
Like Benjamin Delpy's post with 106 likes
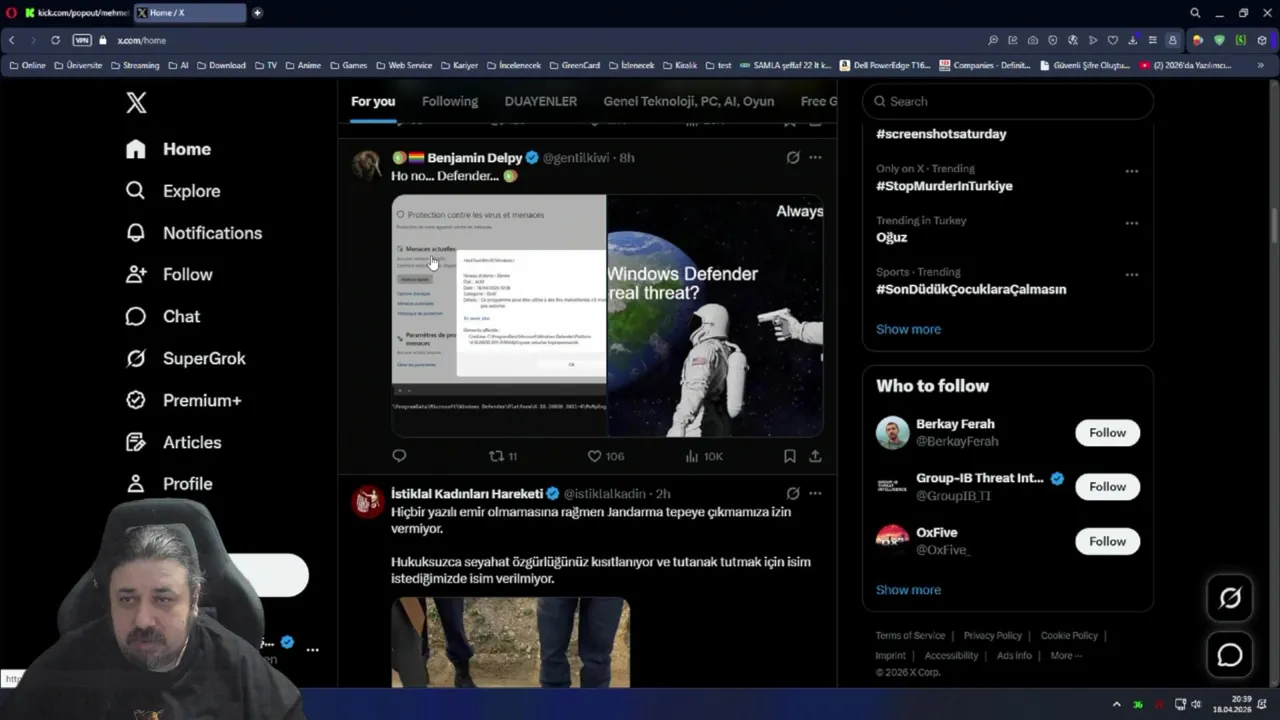click(605, 456)
